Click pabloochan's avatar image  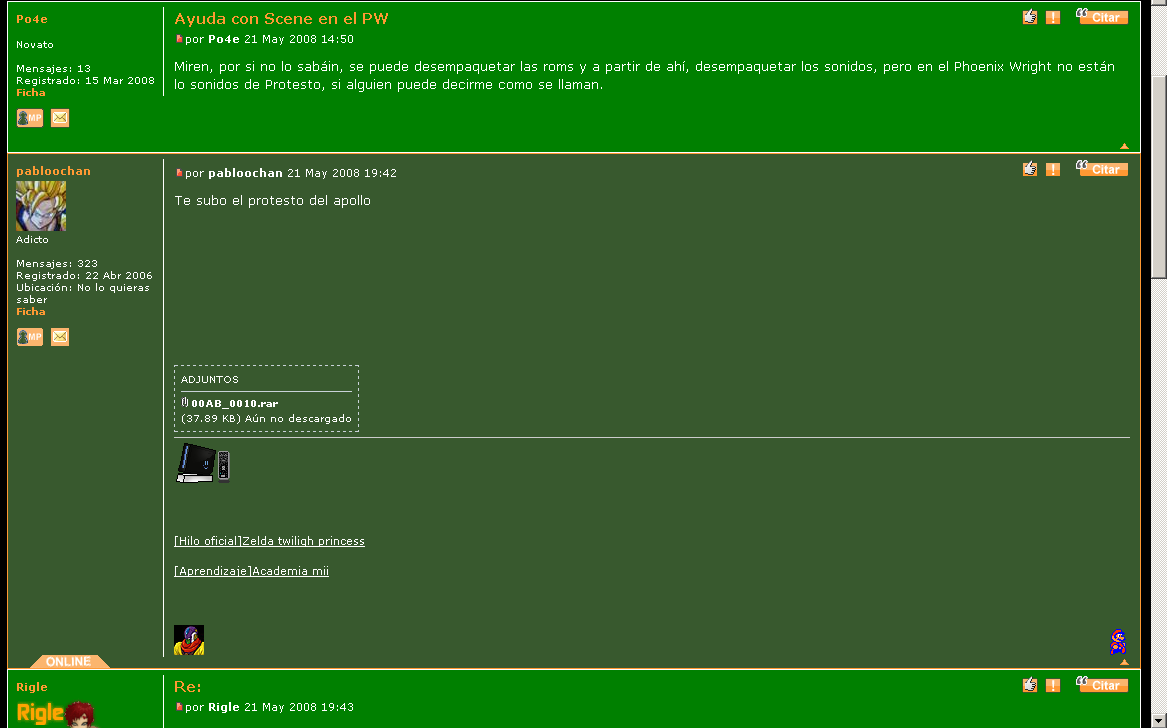(41, 206)
